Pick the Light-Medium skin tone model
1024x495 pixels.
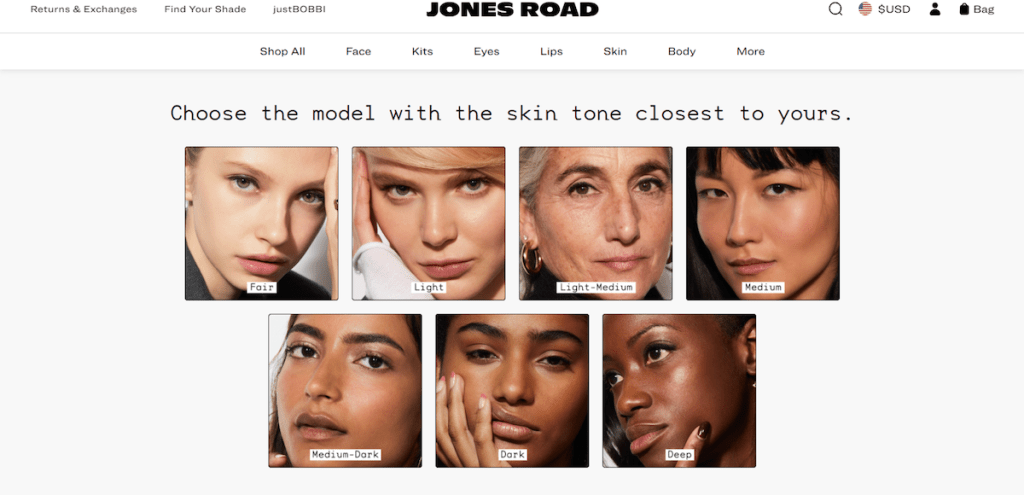[596, 223]
